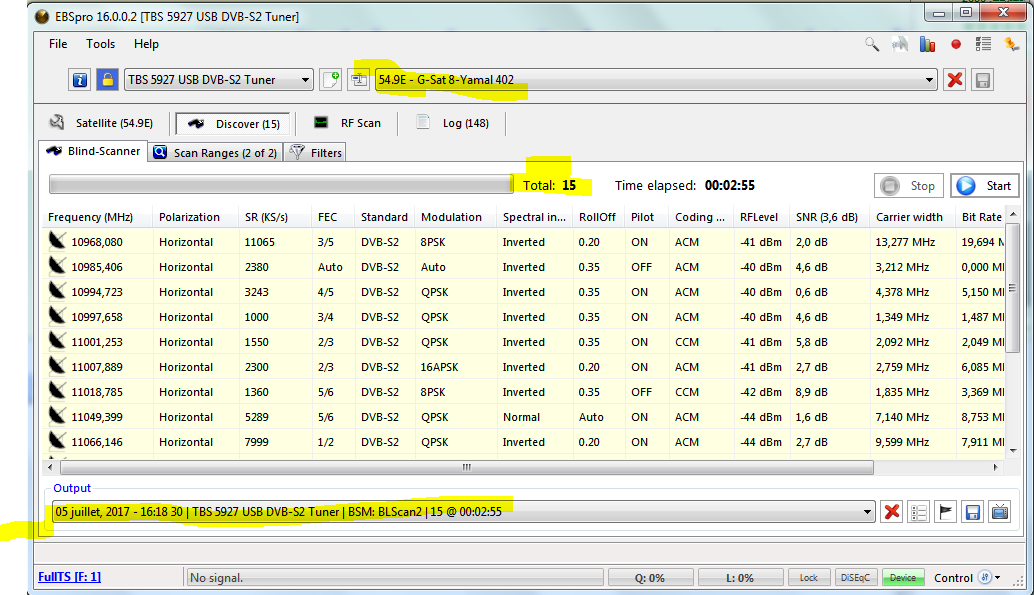Click the TV icon in Output panel
The height and width of the screenshot is (595, 1034).
[x=999, y=512]
